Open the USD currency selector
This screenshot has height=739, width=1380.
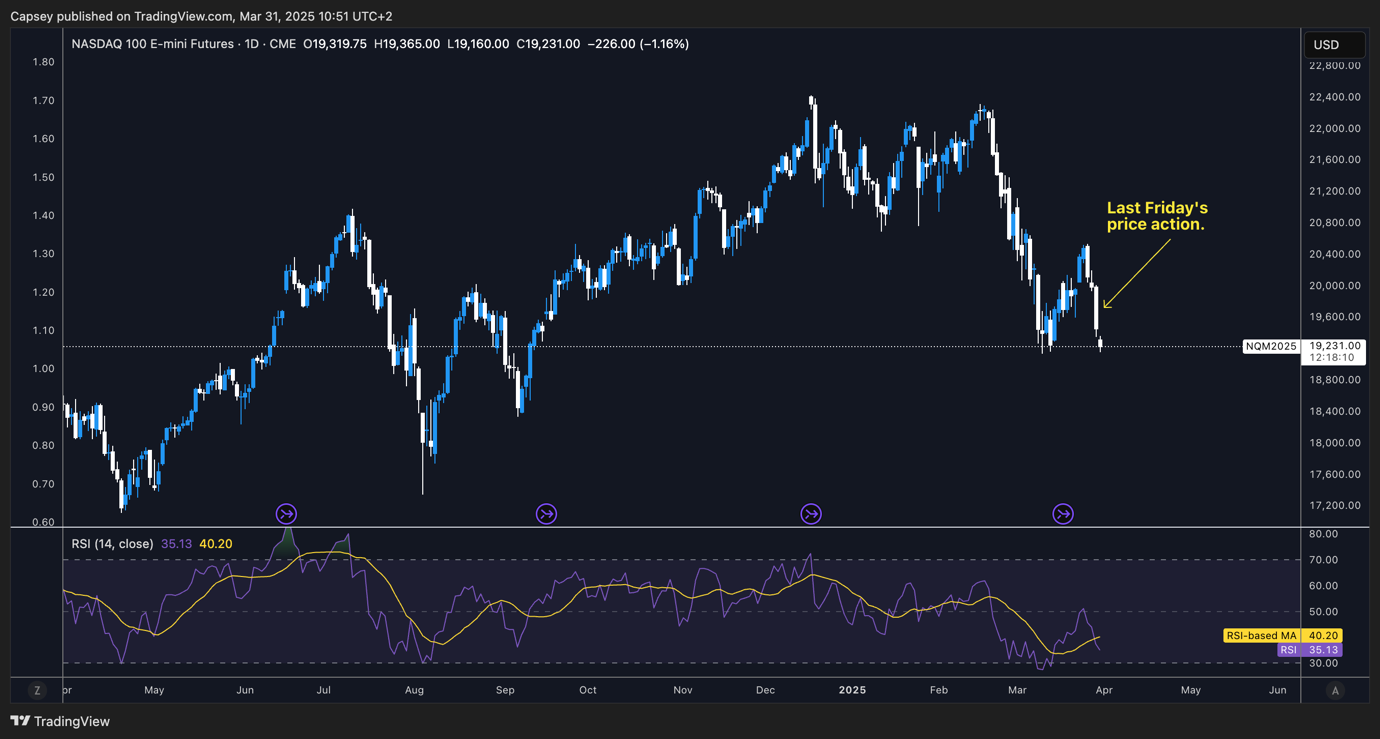(x=1333, y=45)
